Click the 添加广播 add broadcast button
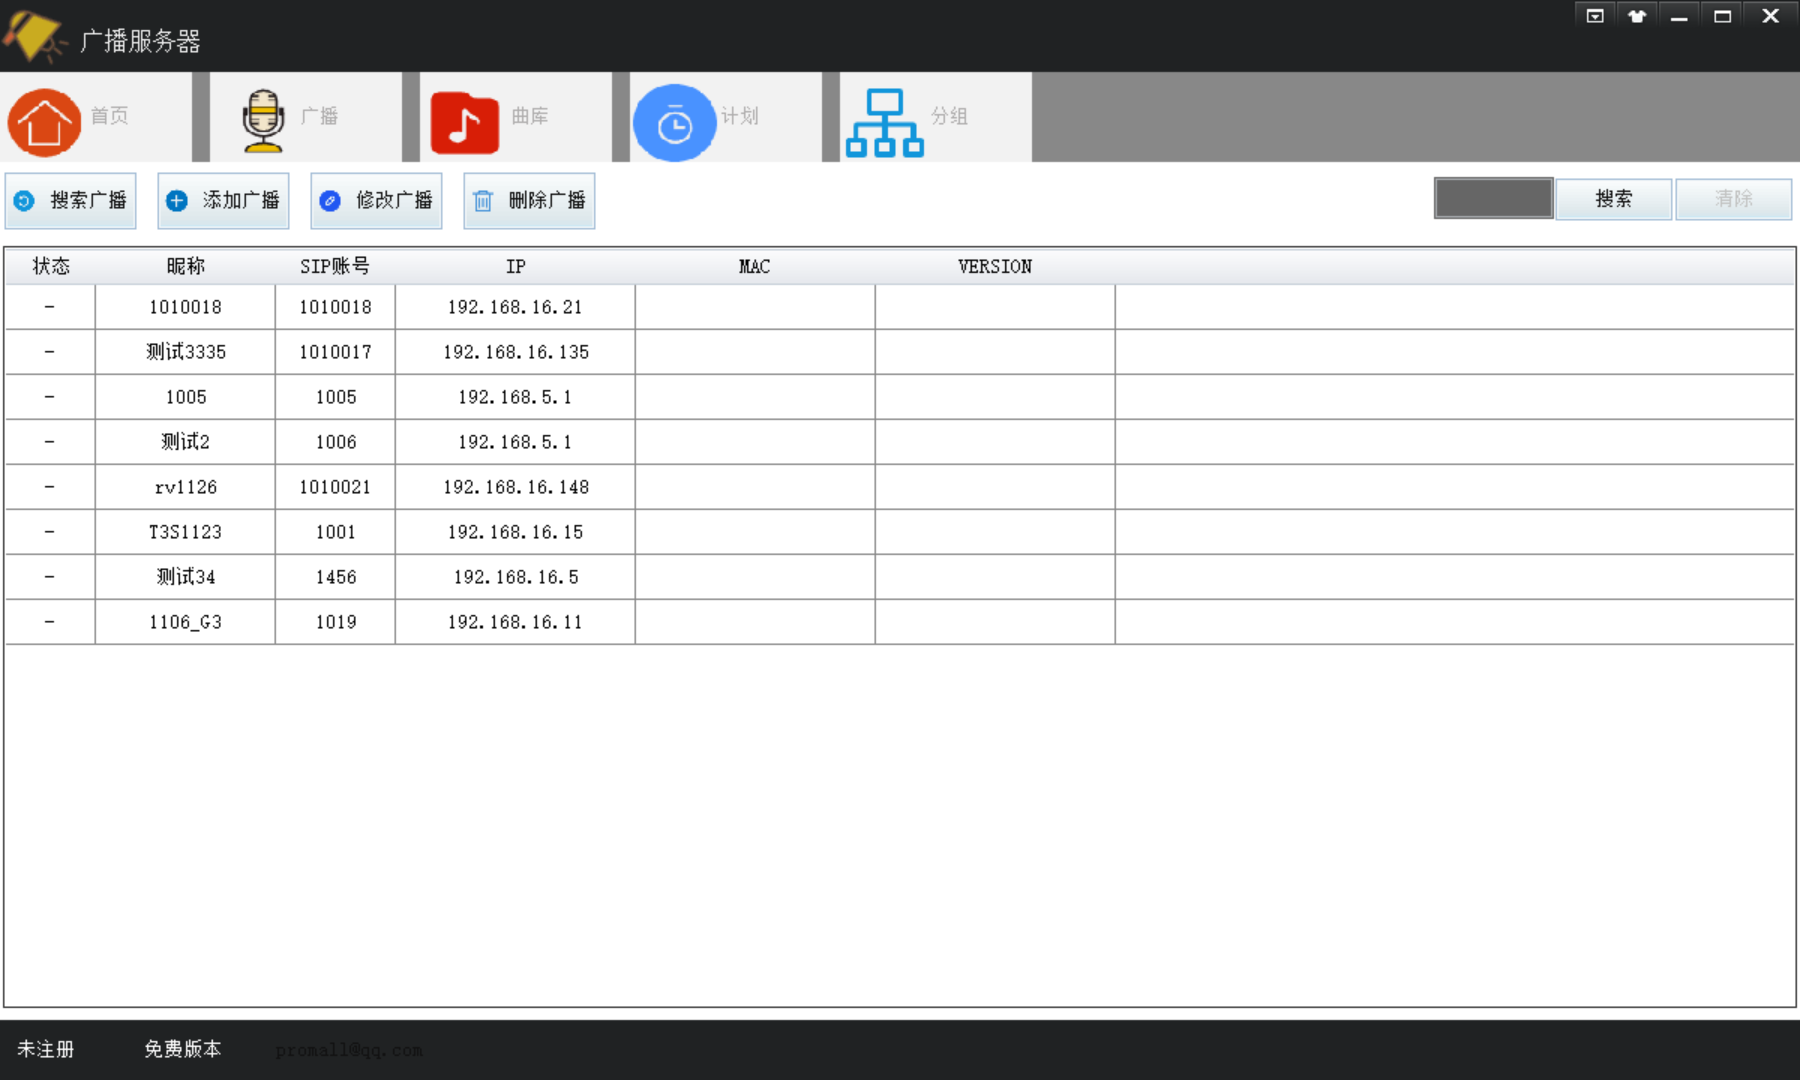This screenshot has width=1800, height=1080. (x=224, y=201)
